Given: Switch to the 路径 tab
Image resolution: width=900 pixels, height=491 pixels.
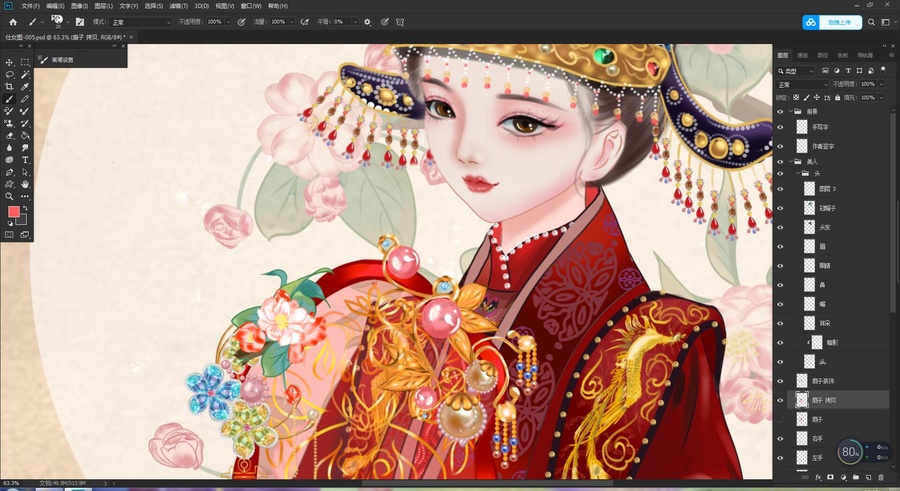Looking at the screenshot, I should (x=823, y=55).
